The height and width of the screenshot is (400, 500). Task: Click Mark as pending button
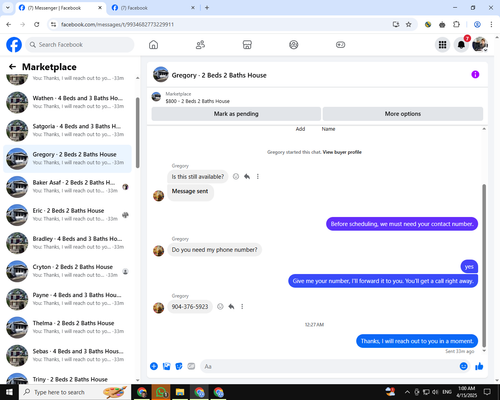(236, 114)
